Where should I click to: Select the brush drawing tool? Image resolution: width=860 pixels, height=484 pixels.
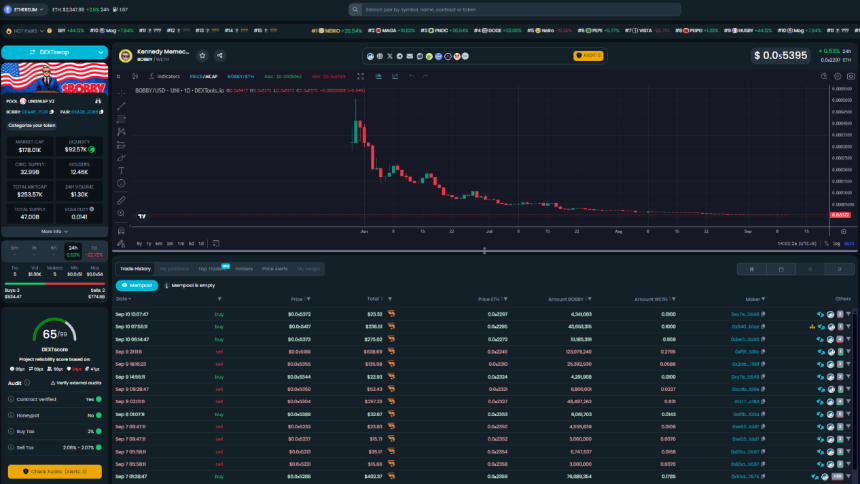(121, 158)
